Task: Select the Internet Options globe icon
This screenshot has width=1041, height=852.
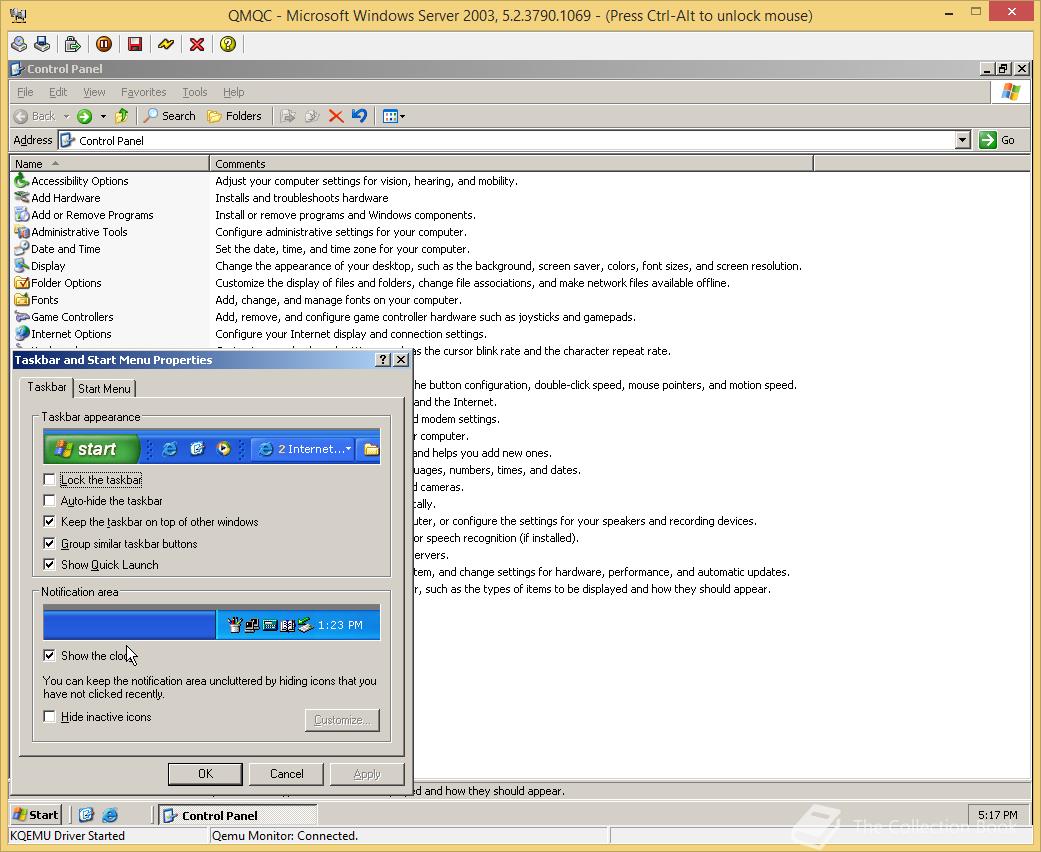Action: [x=22, y=333]
